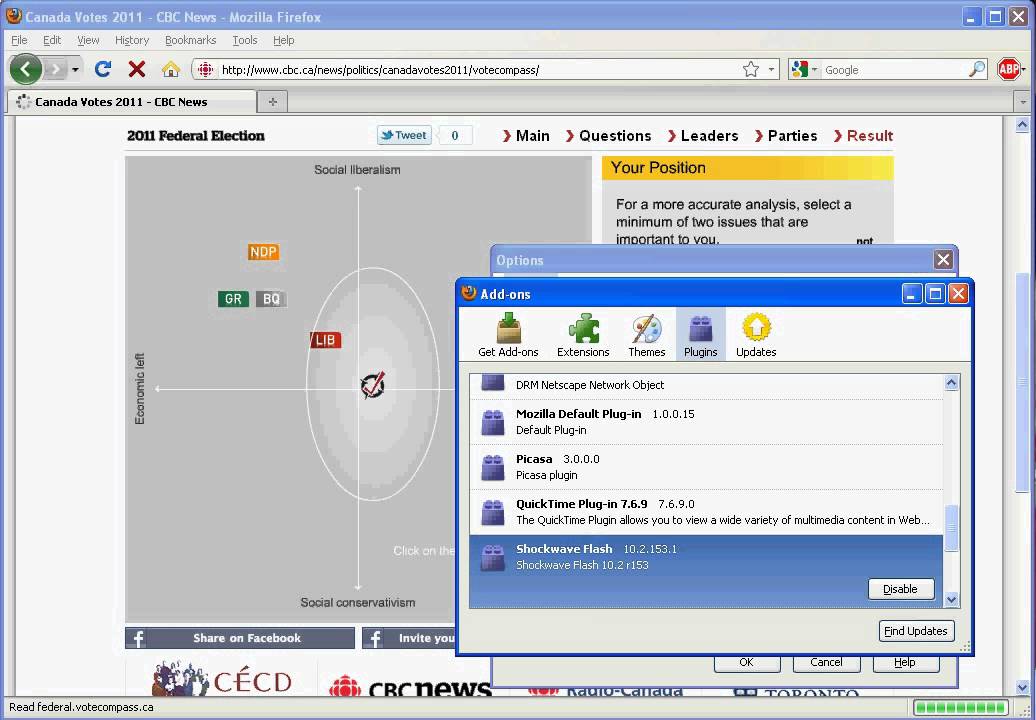Select the DRM Netscape Network Object plugin
Image resolution: width=1036 pixels, height=720 pixels.
(x=706, y=385)
